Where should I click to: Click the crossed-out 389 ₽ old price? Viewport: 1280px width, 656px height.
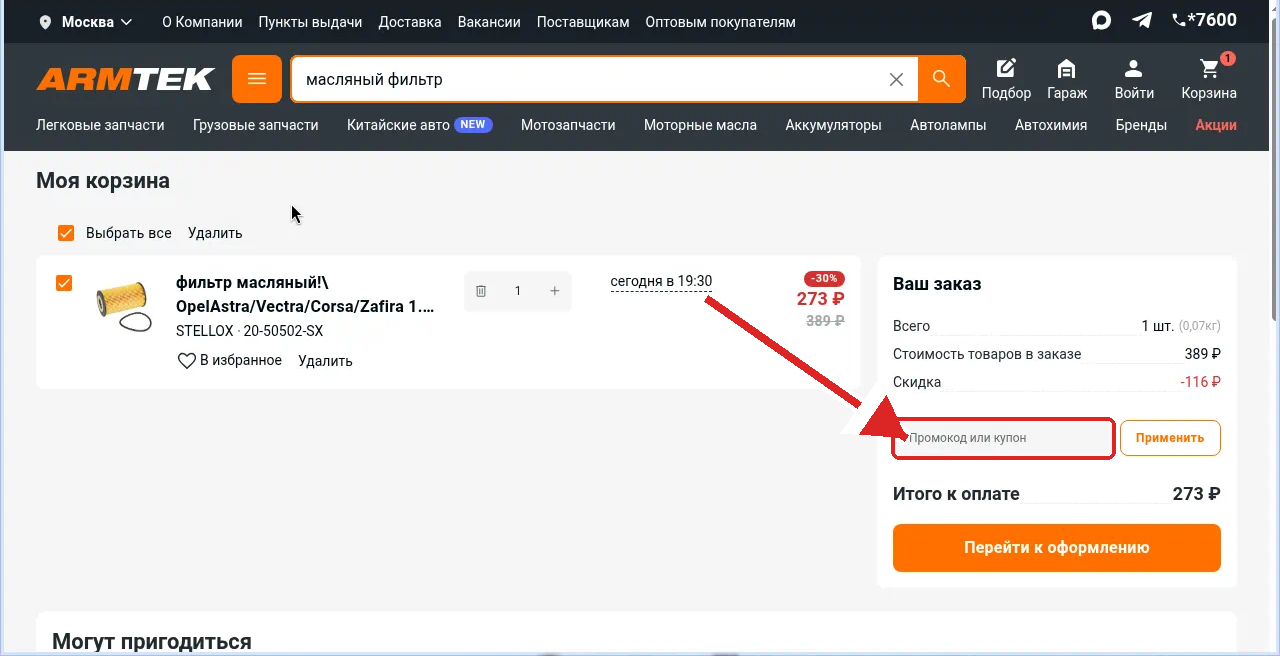pos(825,321)
